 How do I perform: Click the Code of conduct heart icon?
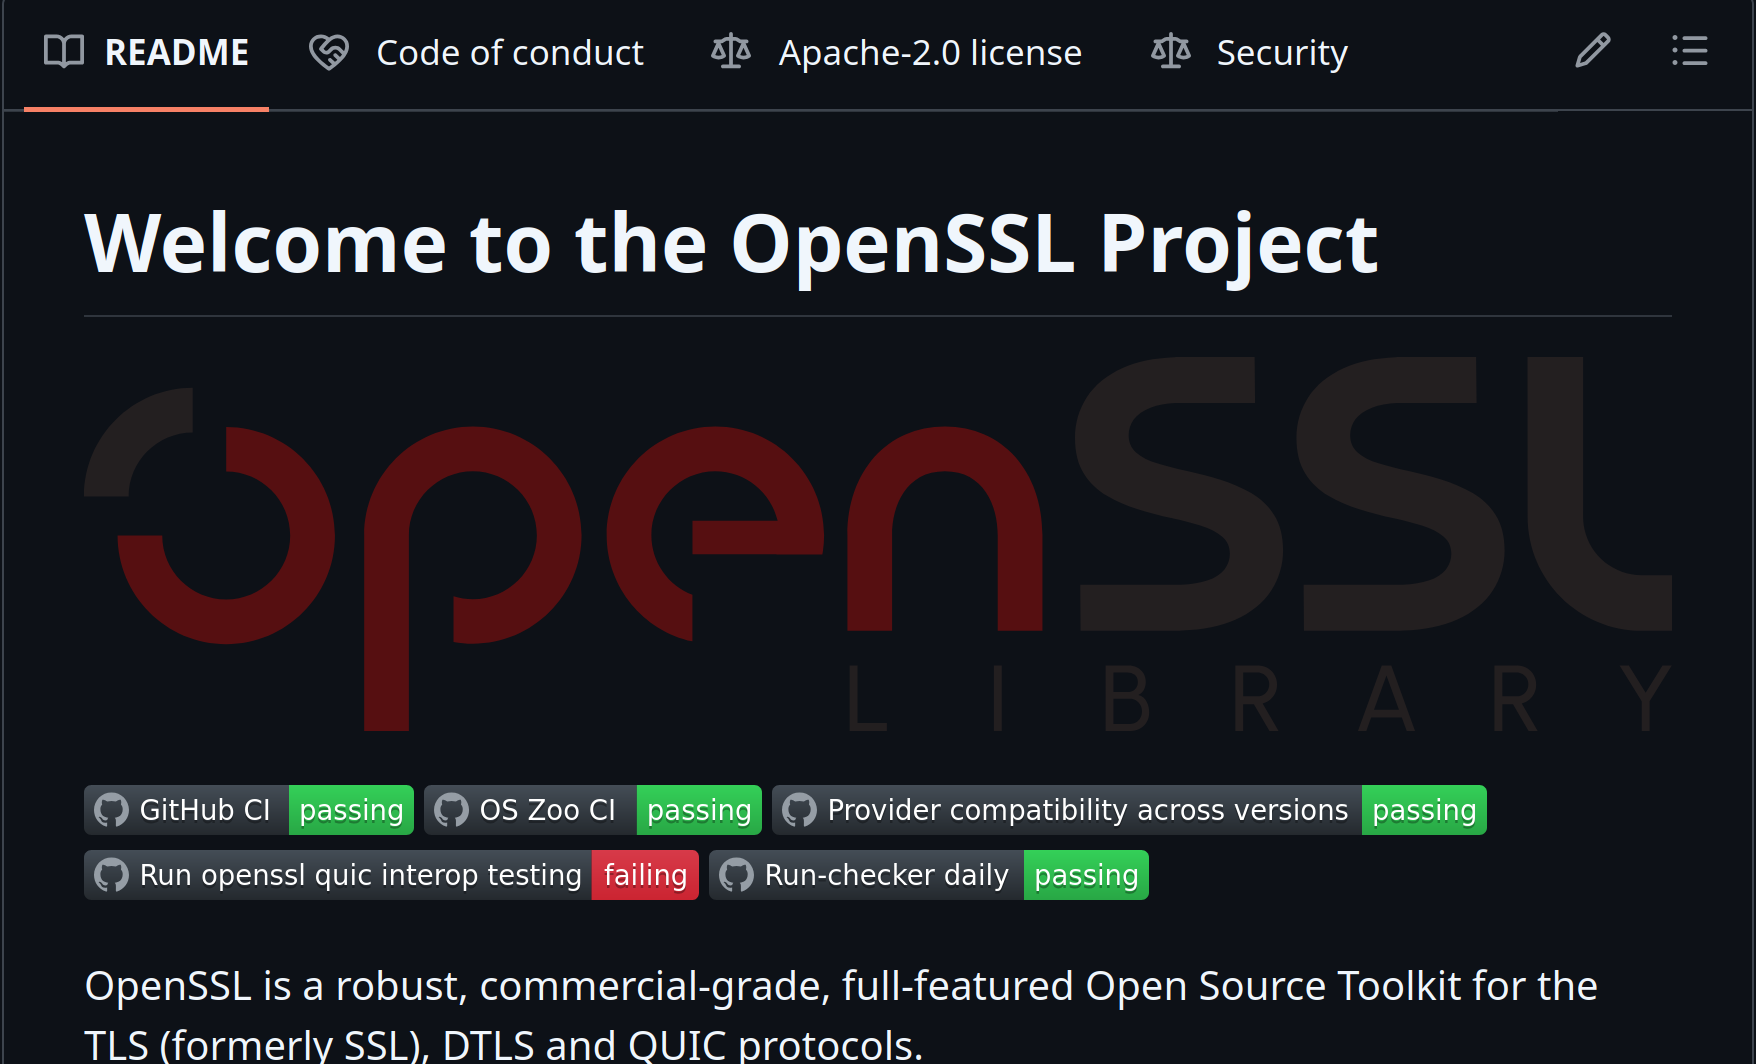(329, 52)
